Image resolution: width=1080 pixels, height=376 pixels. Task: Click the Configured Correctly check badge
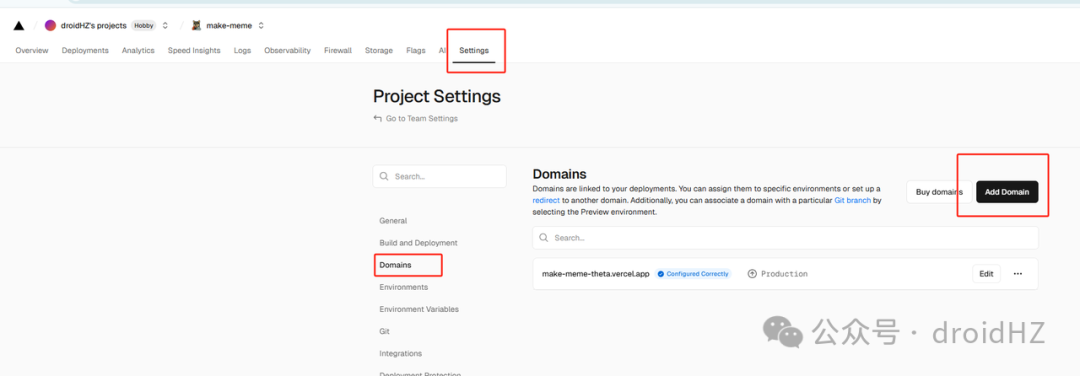(x=692, y=273)
